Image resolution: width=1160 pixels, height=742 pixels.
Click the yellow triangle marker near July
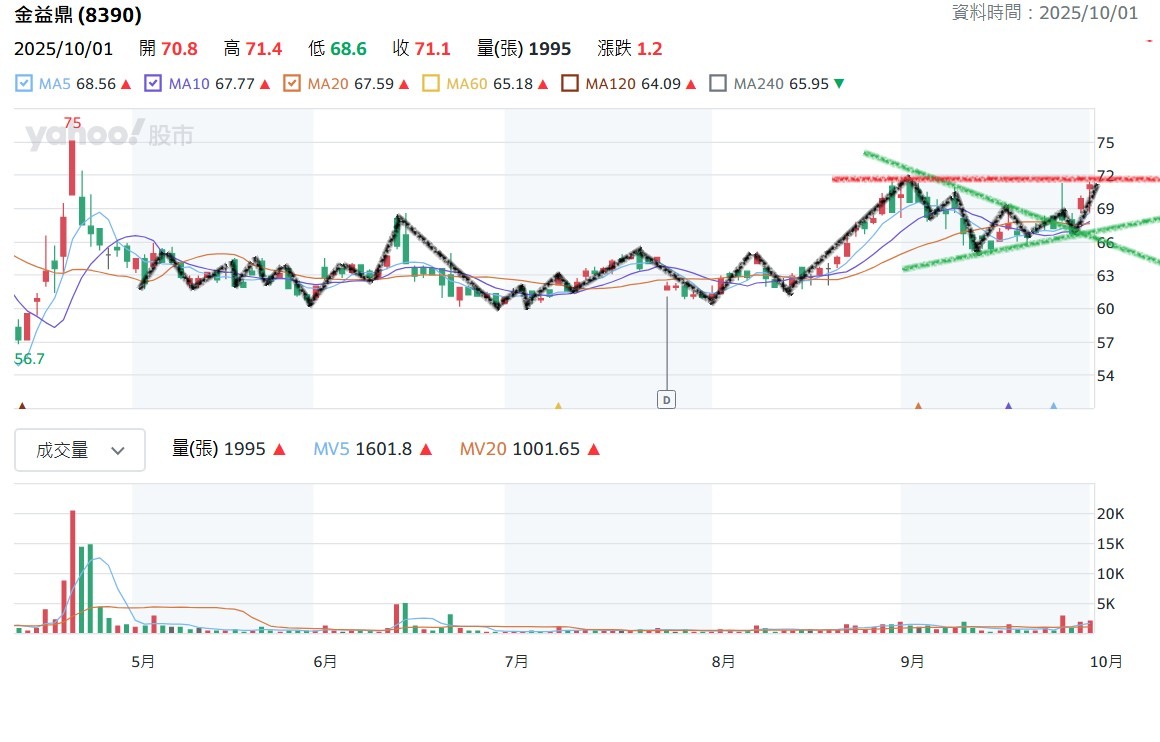pos(558,406)
